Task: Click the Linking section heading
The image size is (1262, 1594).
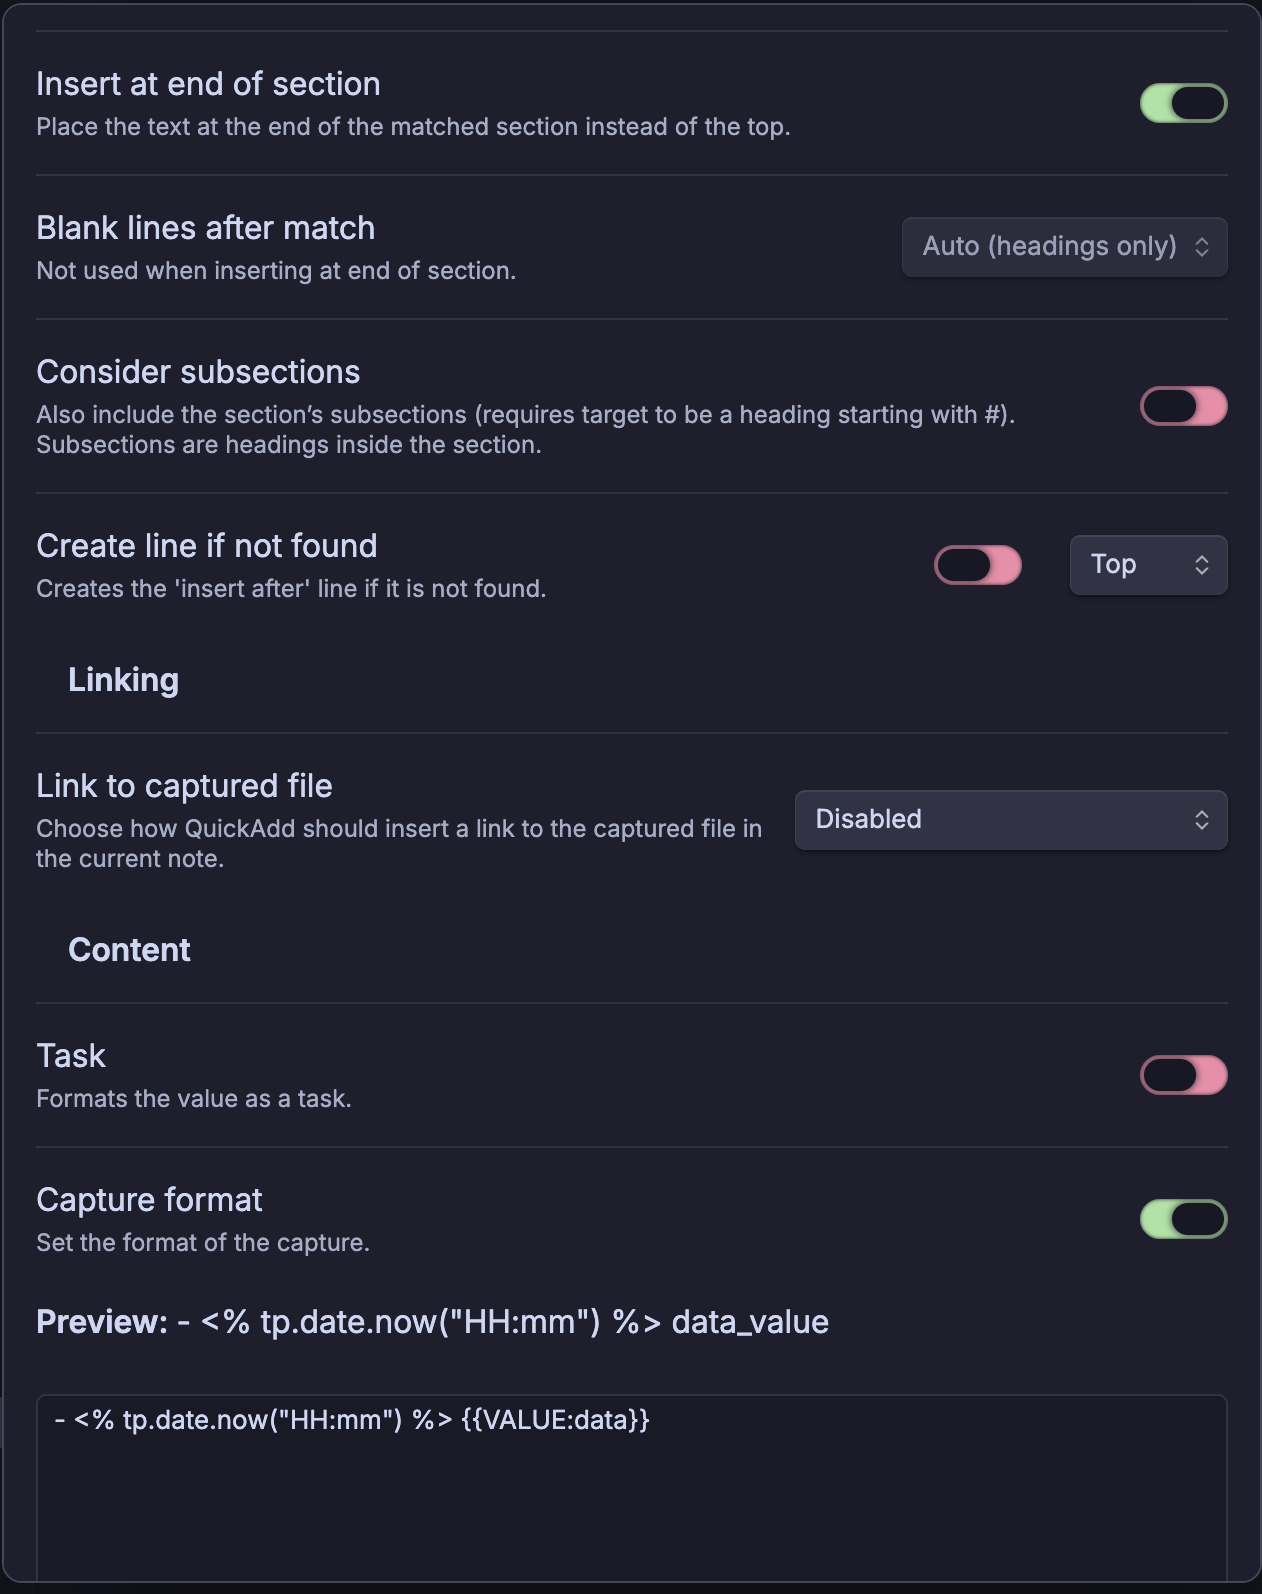Action: pyautogui.click(x=123, y=680)
